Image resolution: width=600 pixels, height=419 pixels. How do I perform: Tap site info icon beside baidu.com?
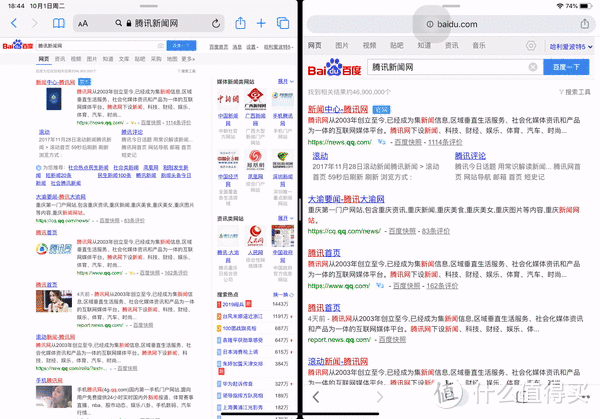coord(430,24)
